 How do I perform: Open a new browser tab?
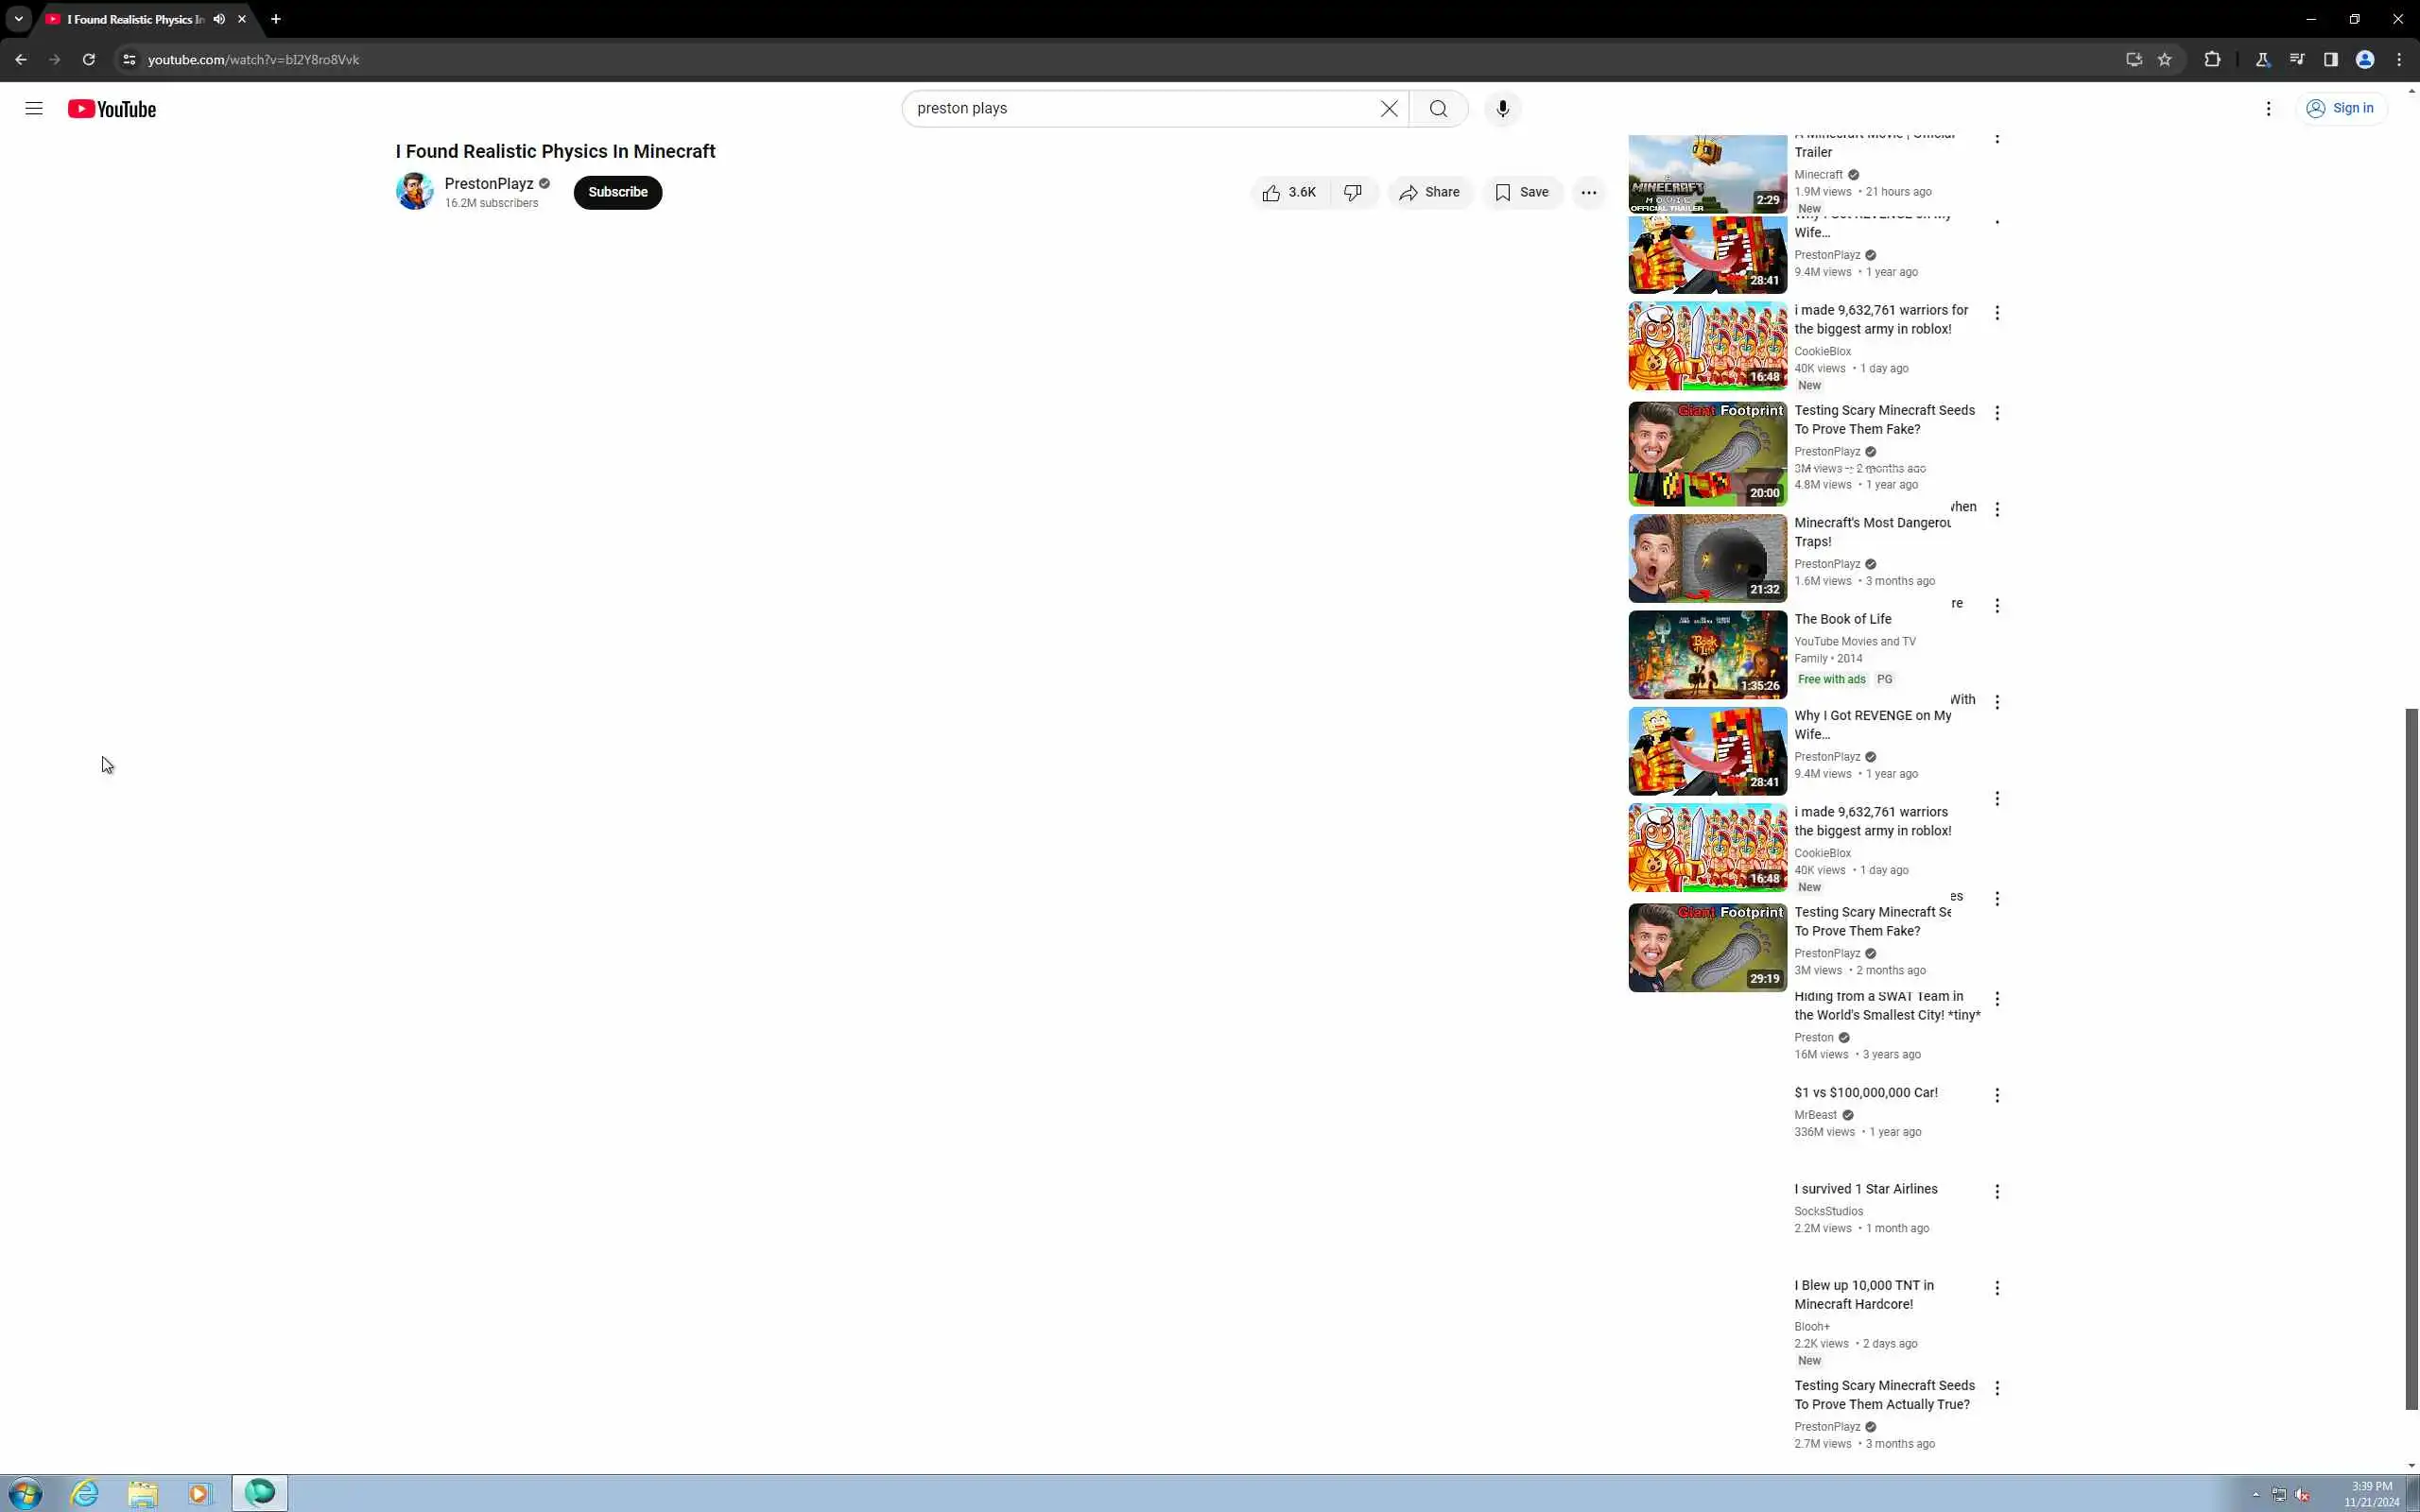click(276, 19)
